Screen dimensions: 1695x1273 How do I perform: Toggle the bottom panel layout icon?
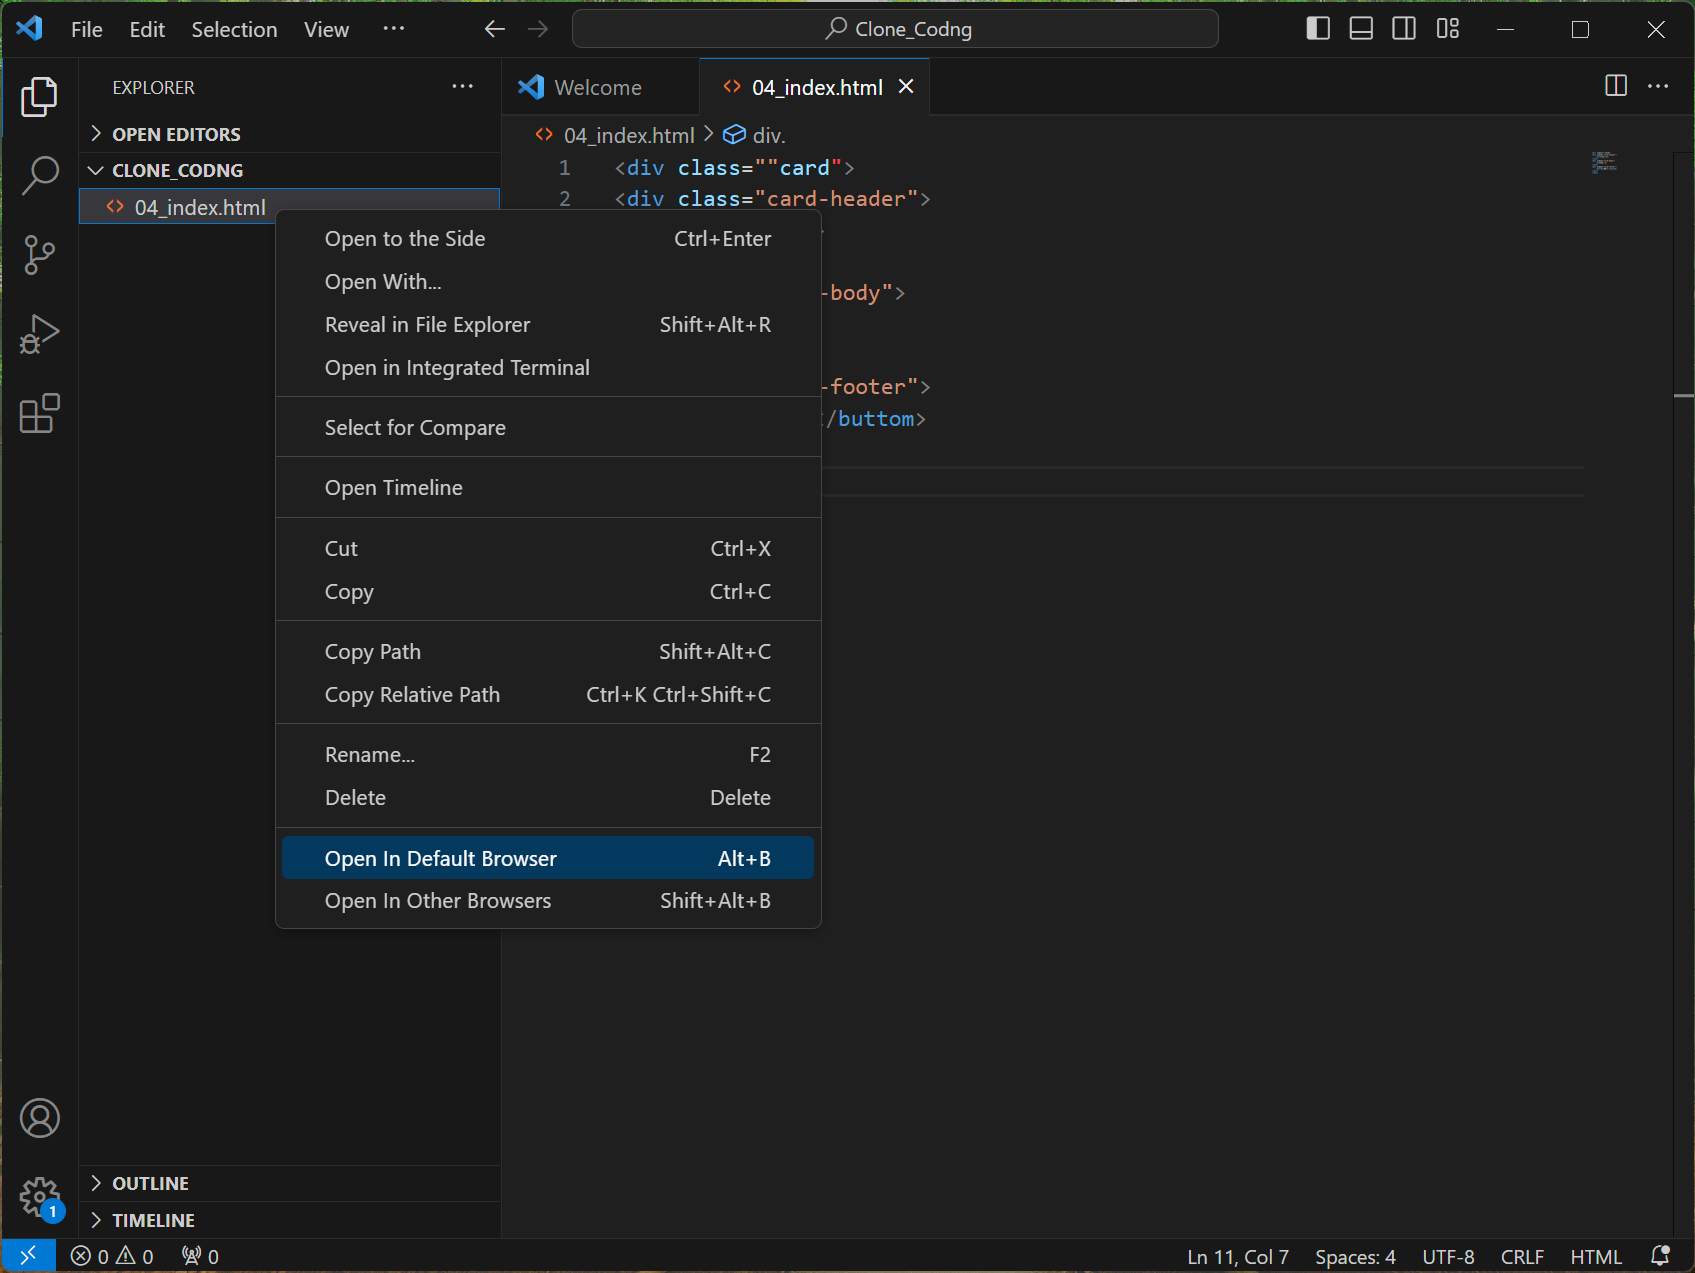point(1361,29)
